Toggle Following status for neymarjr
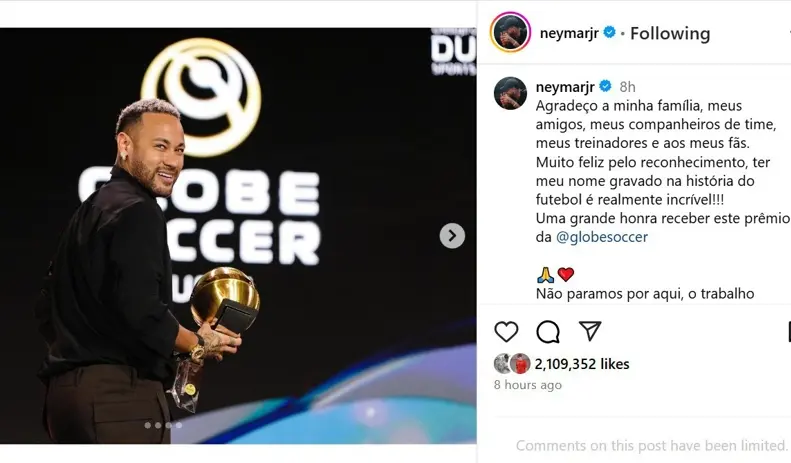 pos(670,33)
